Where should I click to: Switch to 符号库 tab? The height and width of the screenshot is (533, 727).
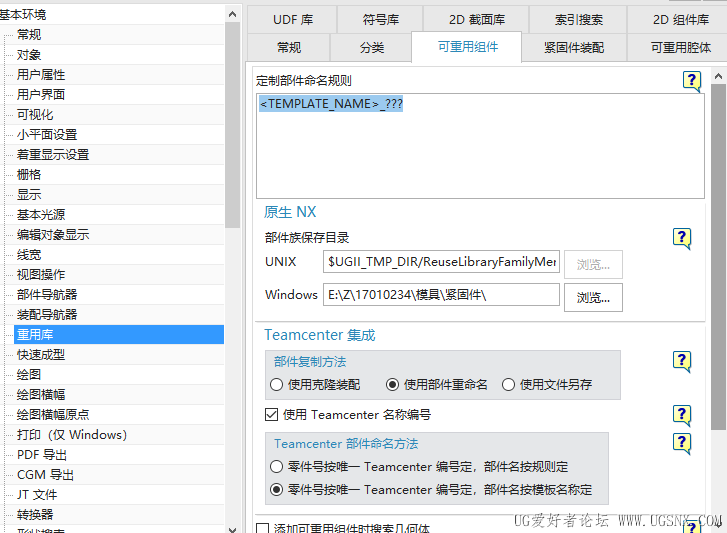(x=380, y=19)
